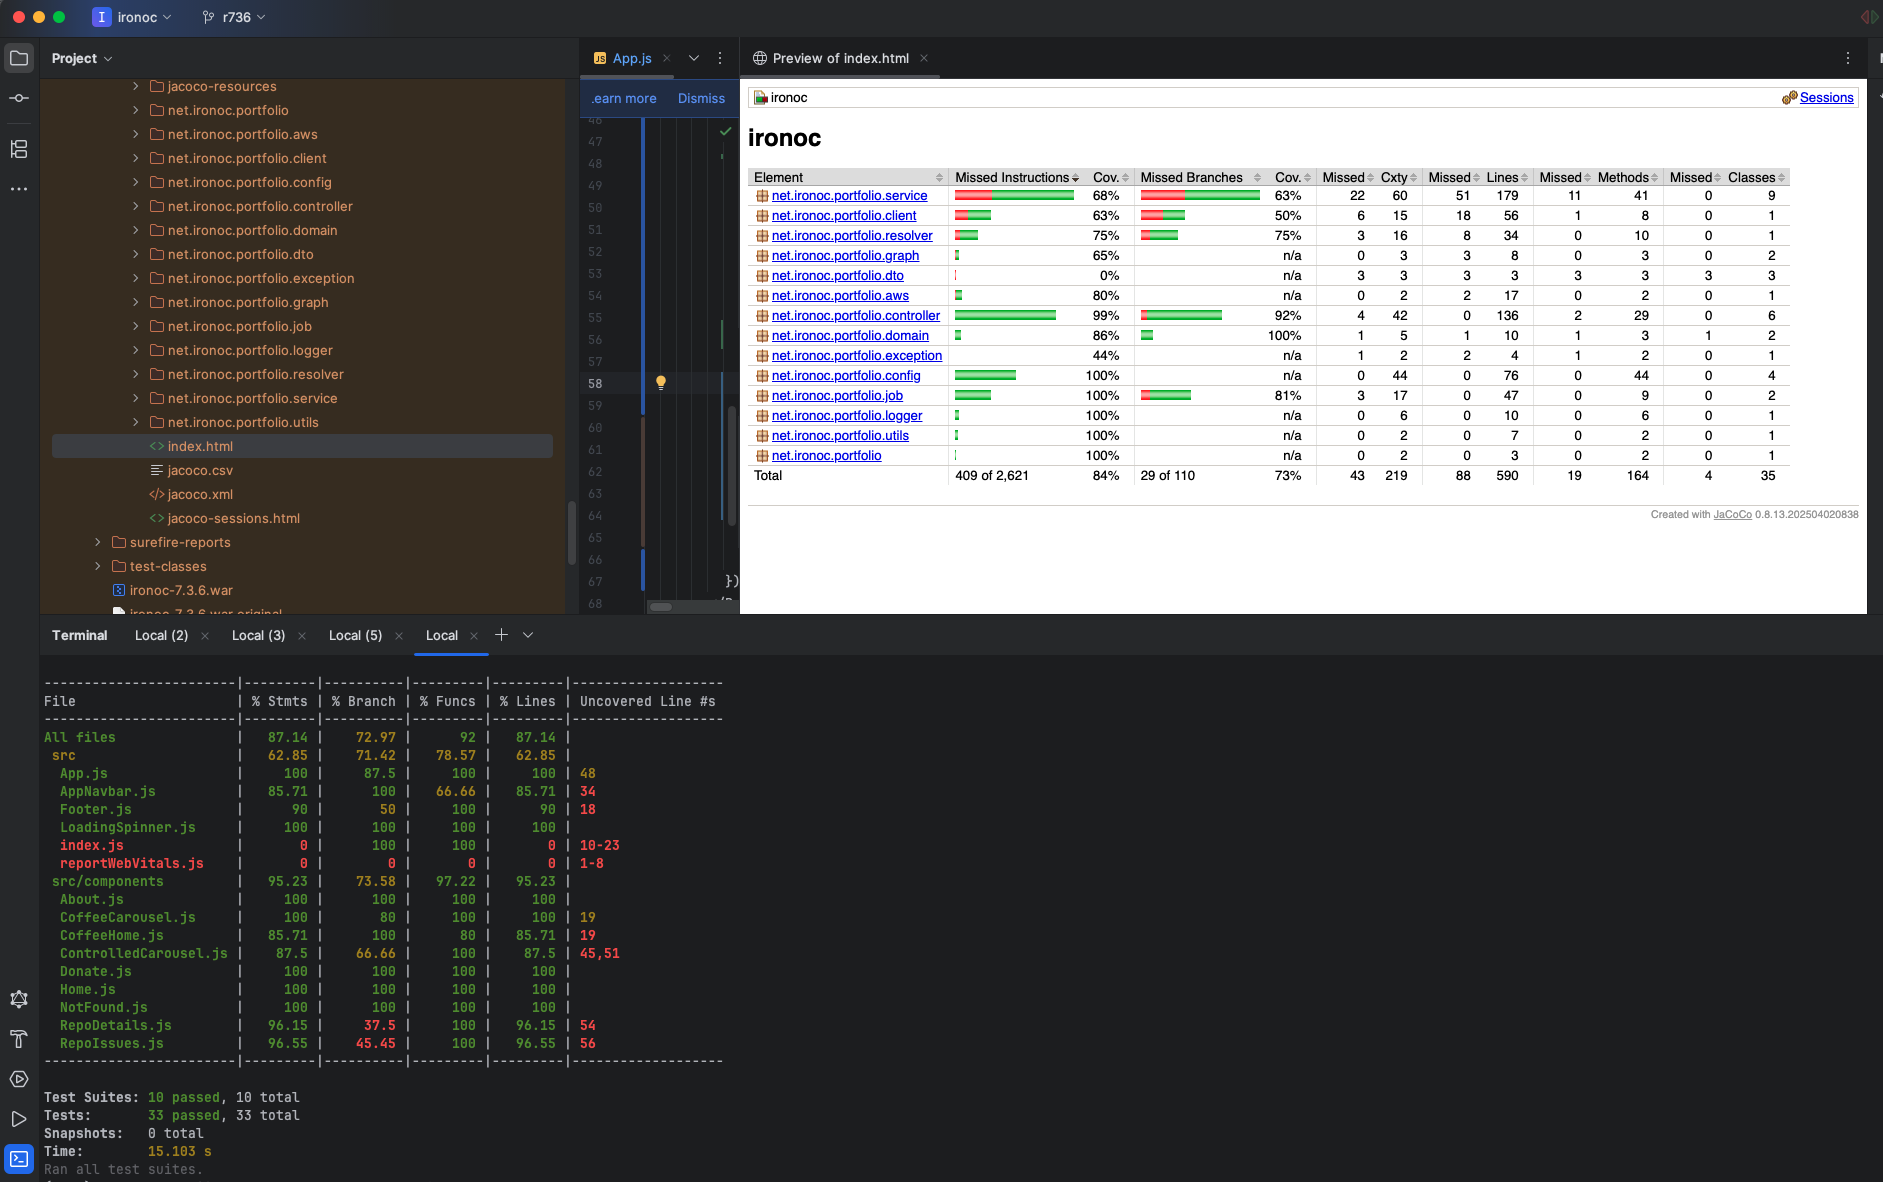Click the green inspection checkmark in the editor
1883x1182 pixels.
coord(726,131)
